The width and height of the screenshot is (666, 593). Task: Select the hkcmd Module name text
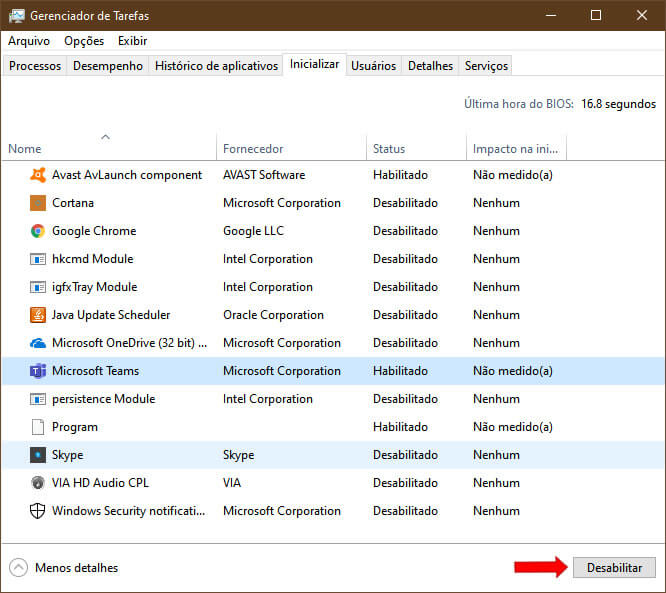(x=93, y=259)
